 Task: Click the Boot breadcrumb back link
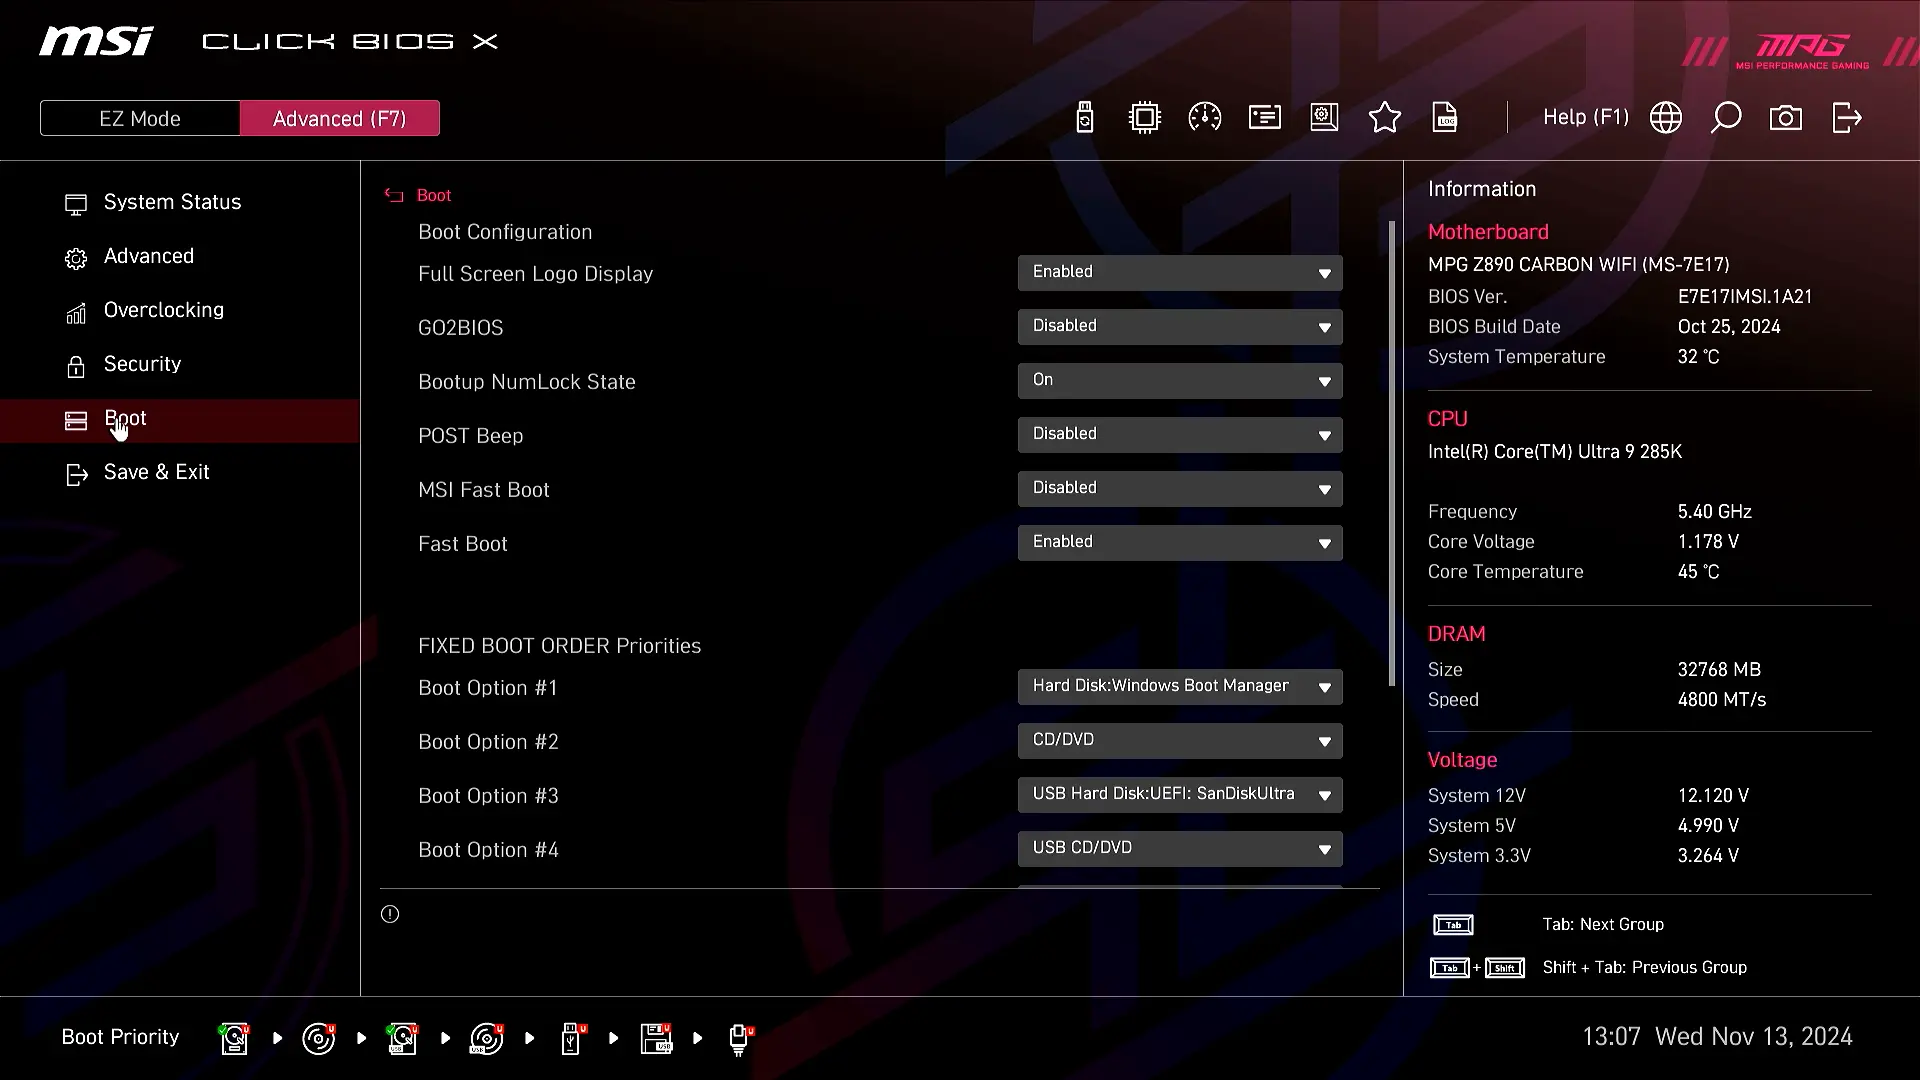pyautogui.click(x=433, y=195)
